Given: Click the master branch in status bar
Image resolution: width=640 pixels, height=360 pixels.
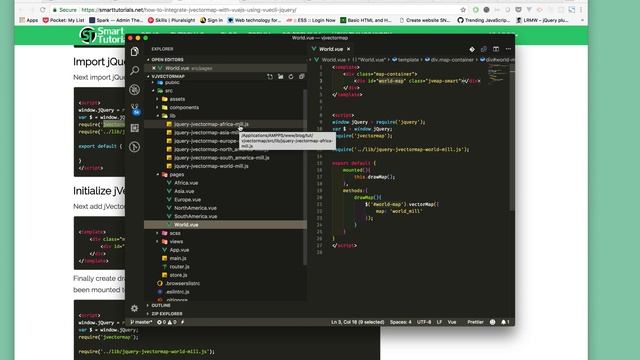Looking at the screenshot, I should coord(141,322).
